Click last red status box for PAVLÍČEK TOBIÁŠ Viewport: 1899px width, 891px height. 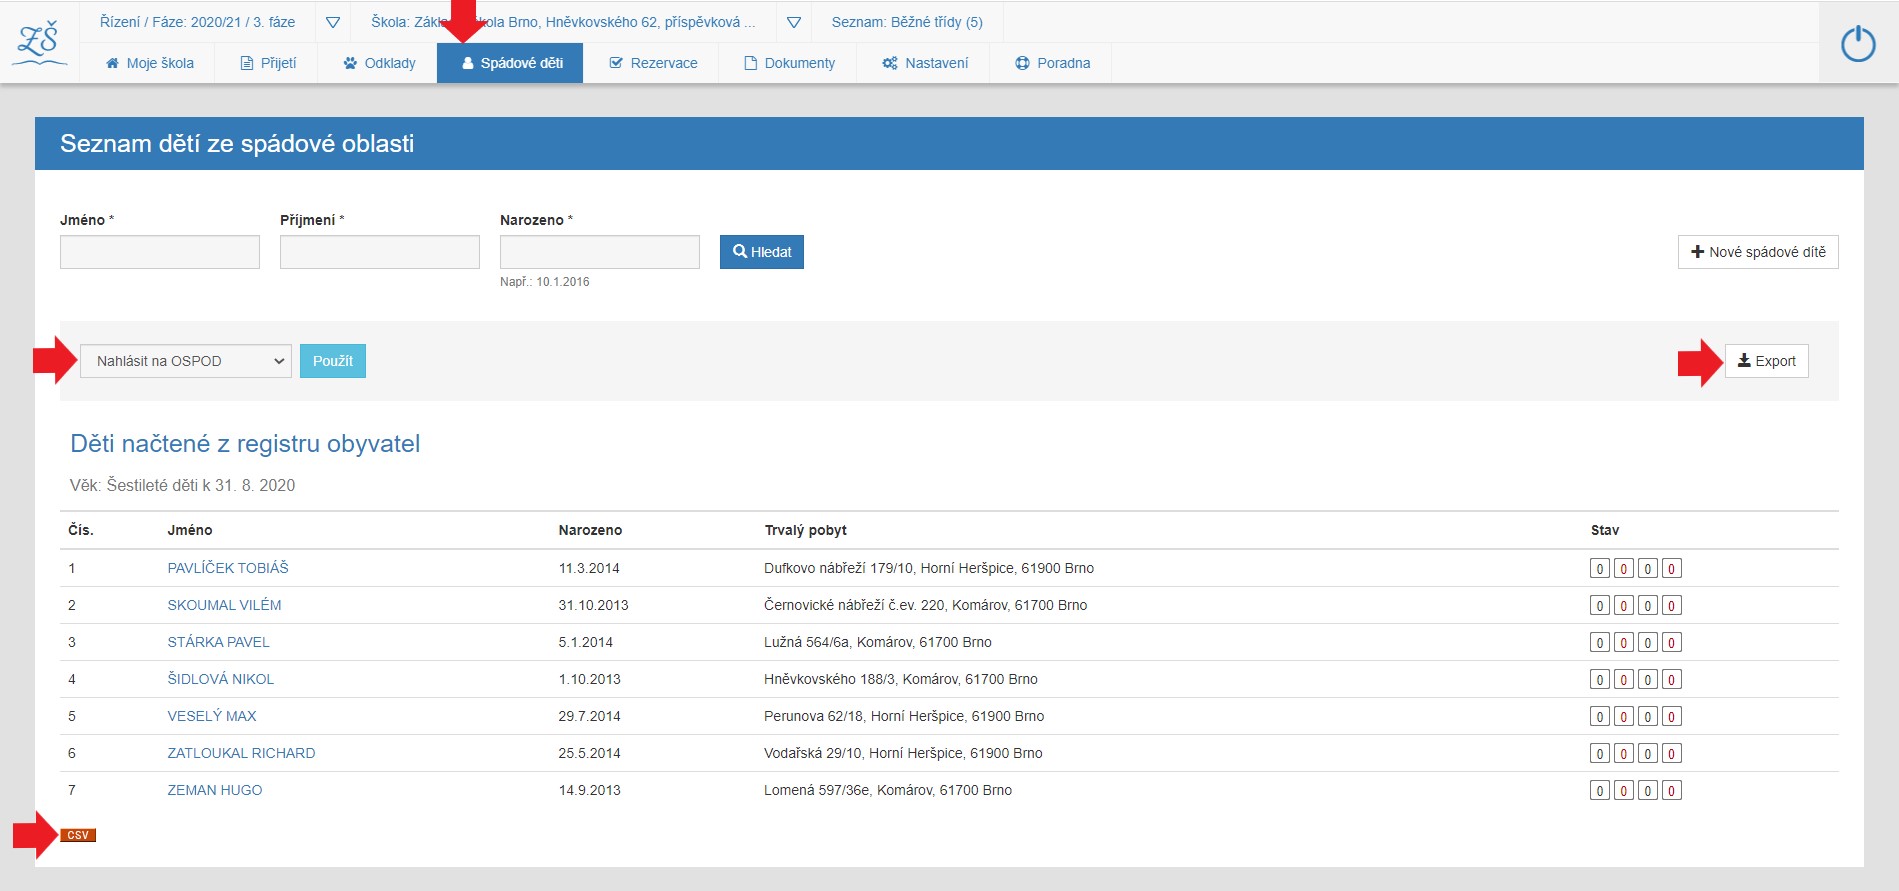(x=1672, y=569)
